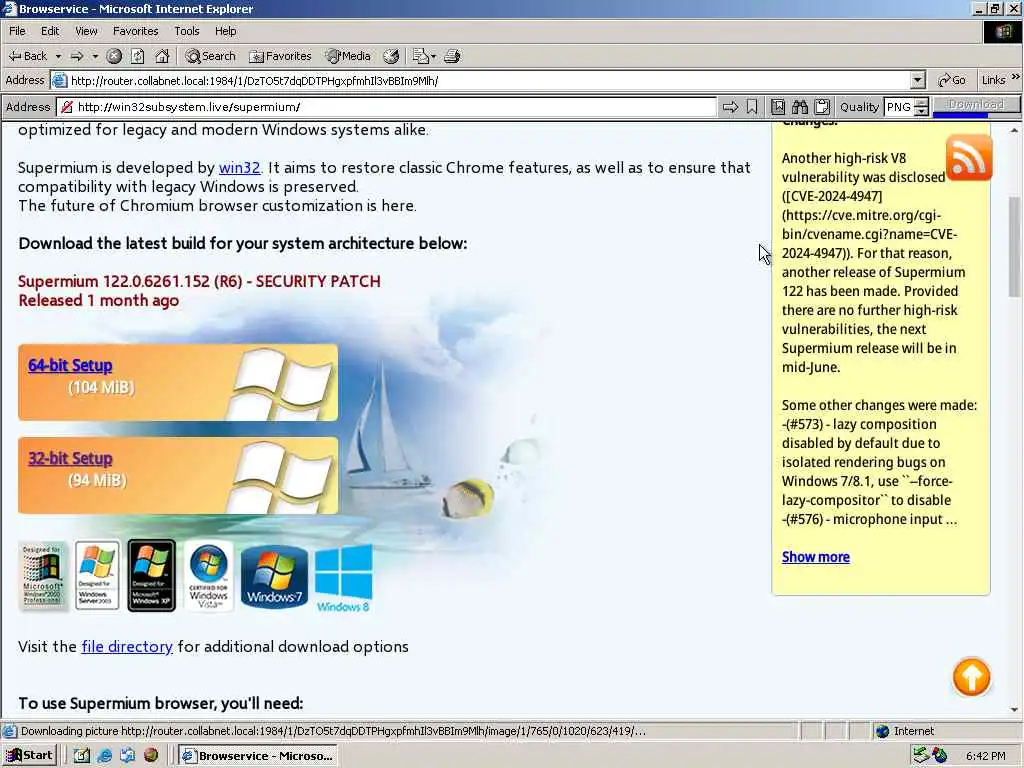
Task: Click the Quality stepper up arrow
Action: tap(921, 103)
